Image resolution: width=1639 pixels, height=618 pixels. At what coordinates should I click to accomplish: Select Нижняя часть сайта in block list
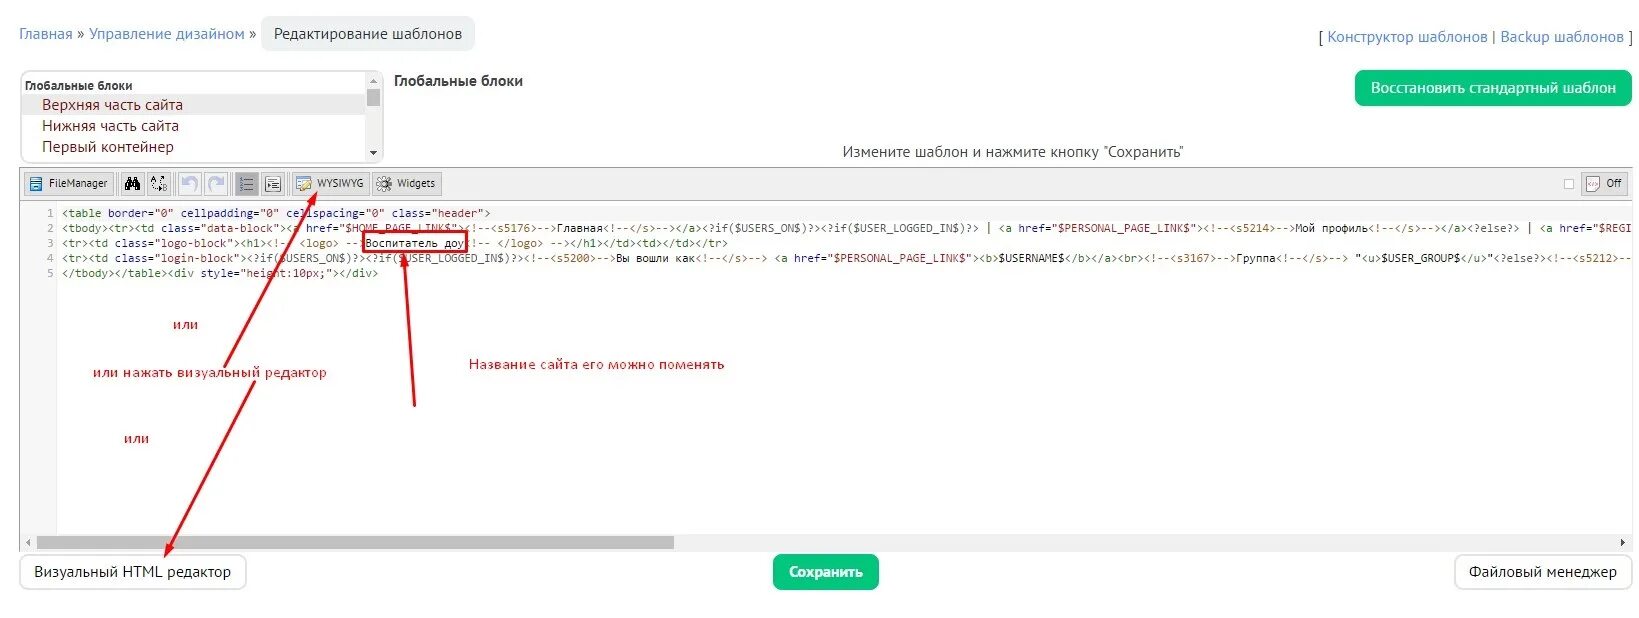tap(193, 126)
